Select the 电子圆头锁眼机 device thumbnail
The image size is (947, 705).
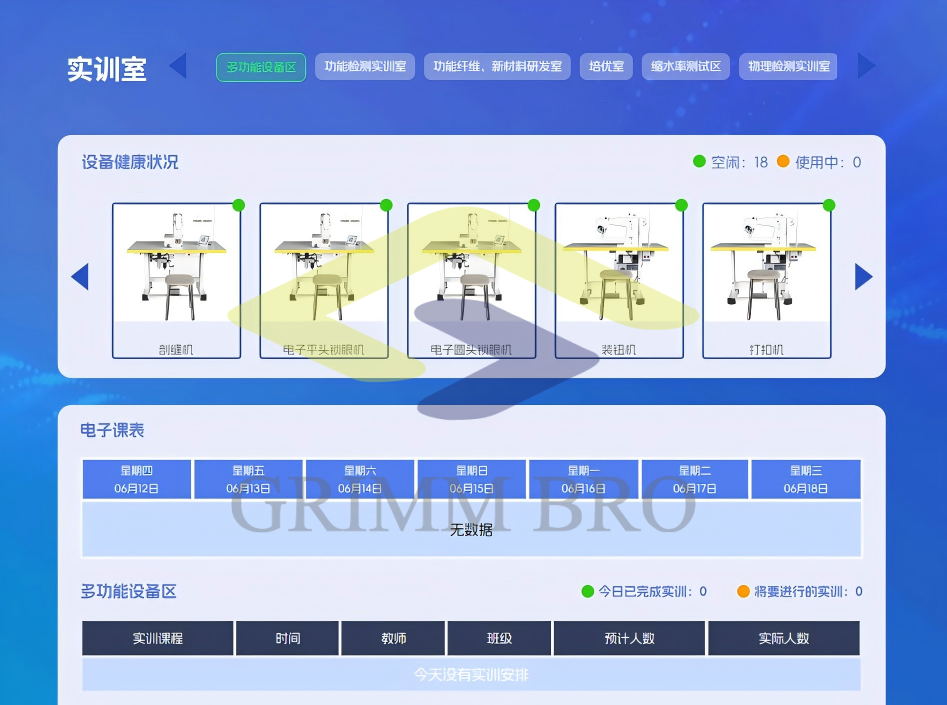(471, 280)
